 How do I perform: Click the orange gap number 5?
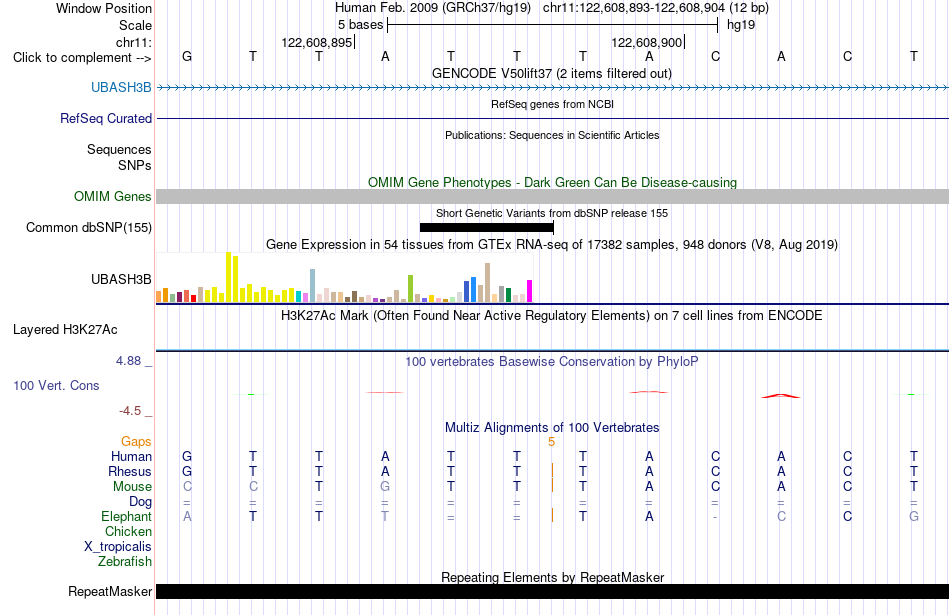click(x=551, y=442)
